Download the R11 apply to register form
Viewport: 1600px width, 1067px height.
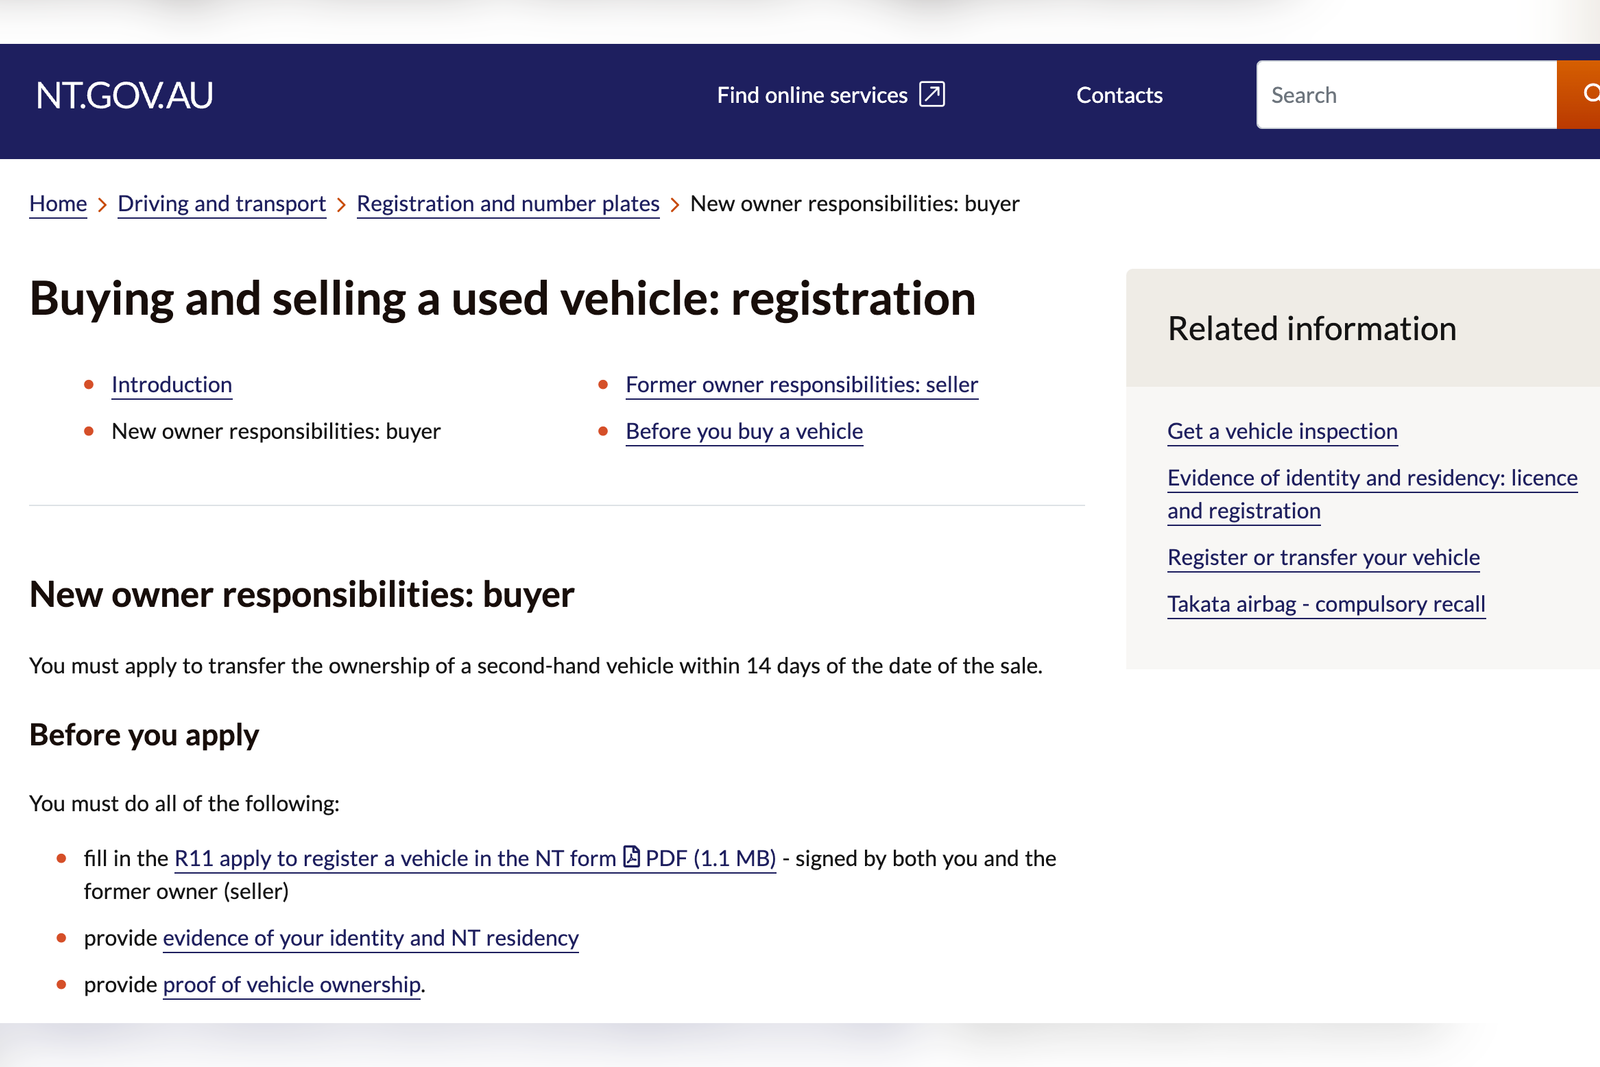[395, 858]
